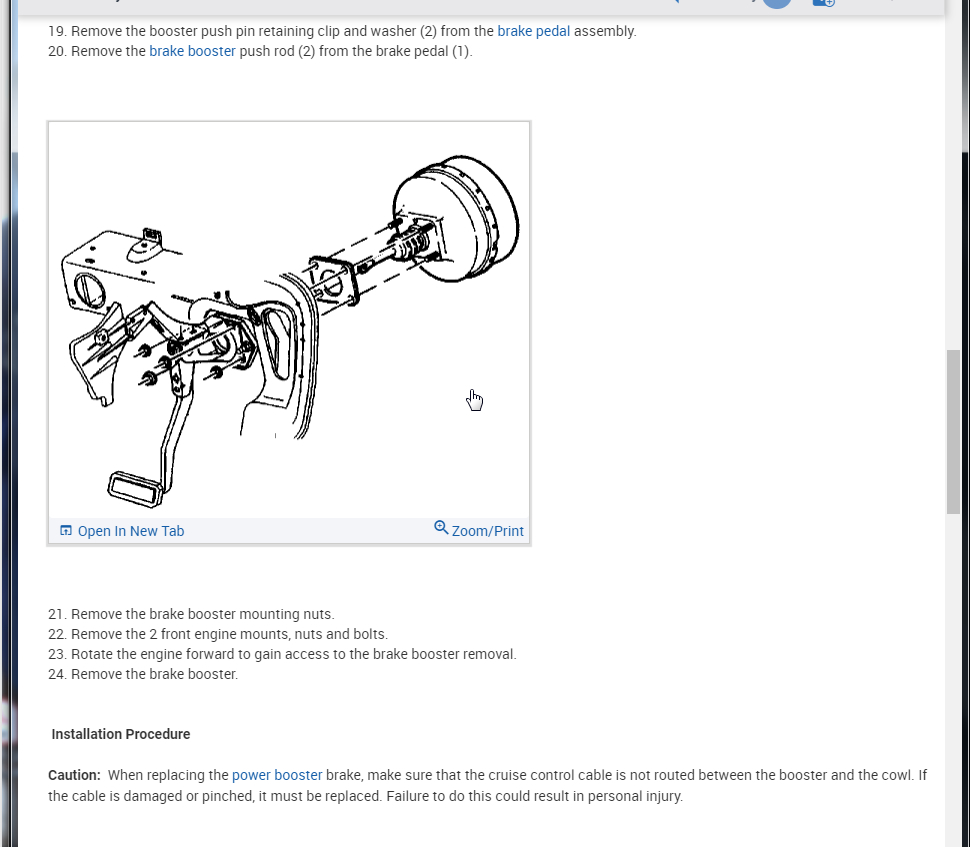970x847 pixels.
Task: Click the vertical scrollbar thumb
Action: coord(953,431)
